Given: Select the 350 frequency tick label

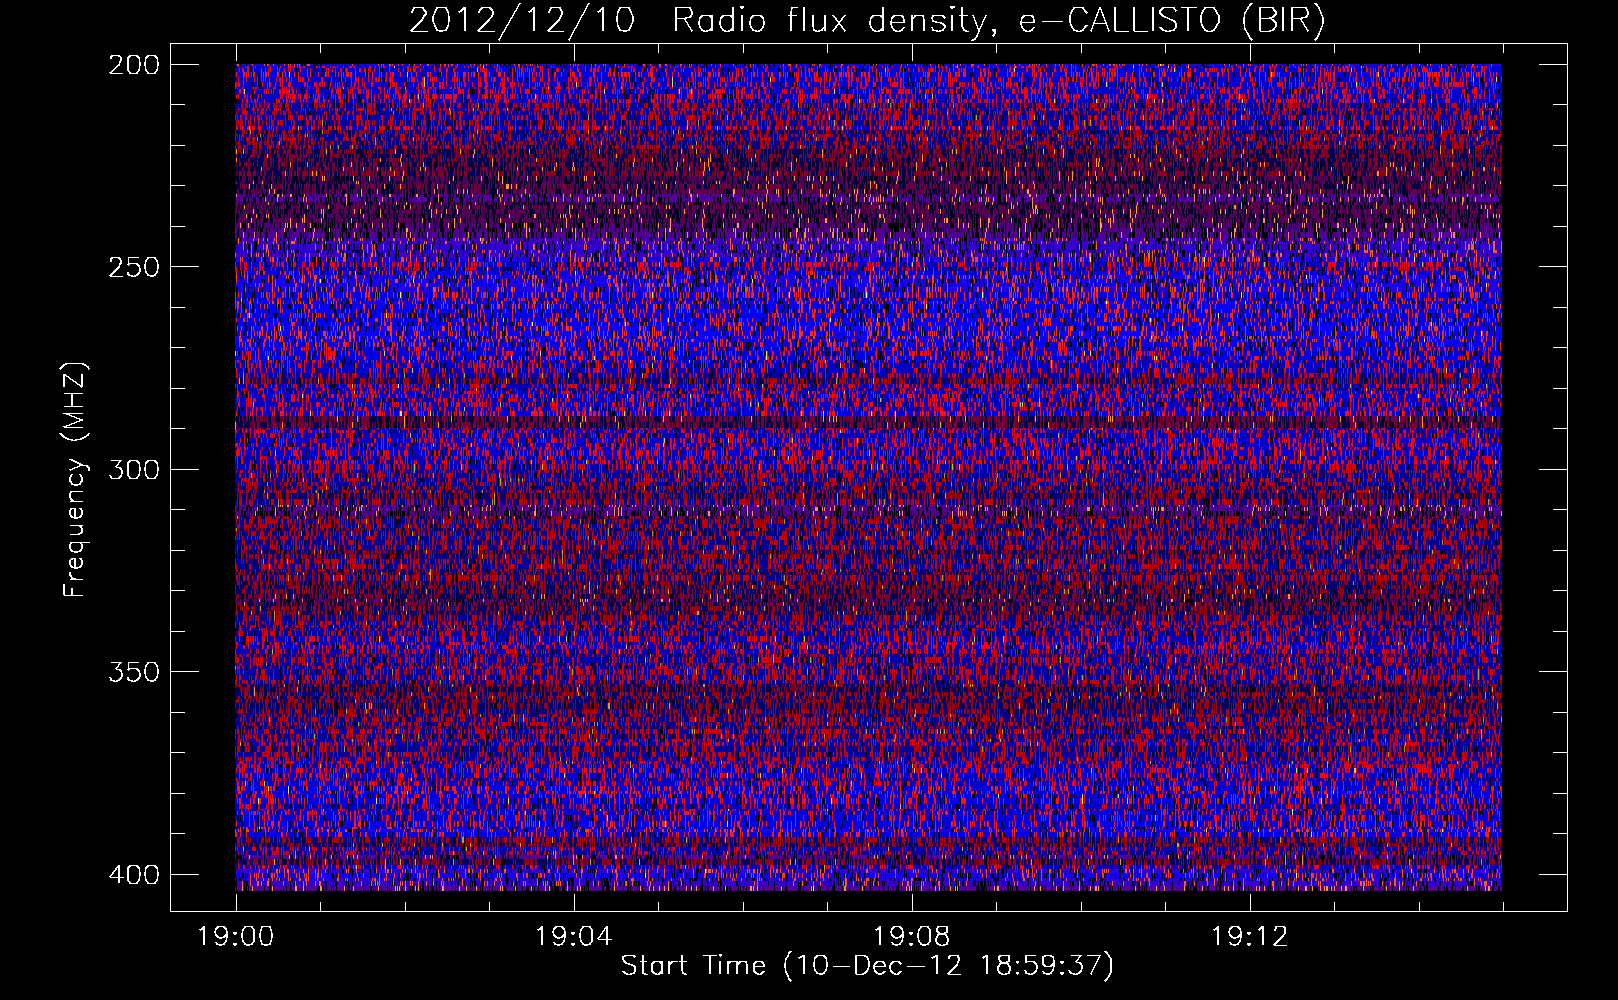Looking at the screenshot, I should tap(133, 671).
